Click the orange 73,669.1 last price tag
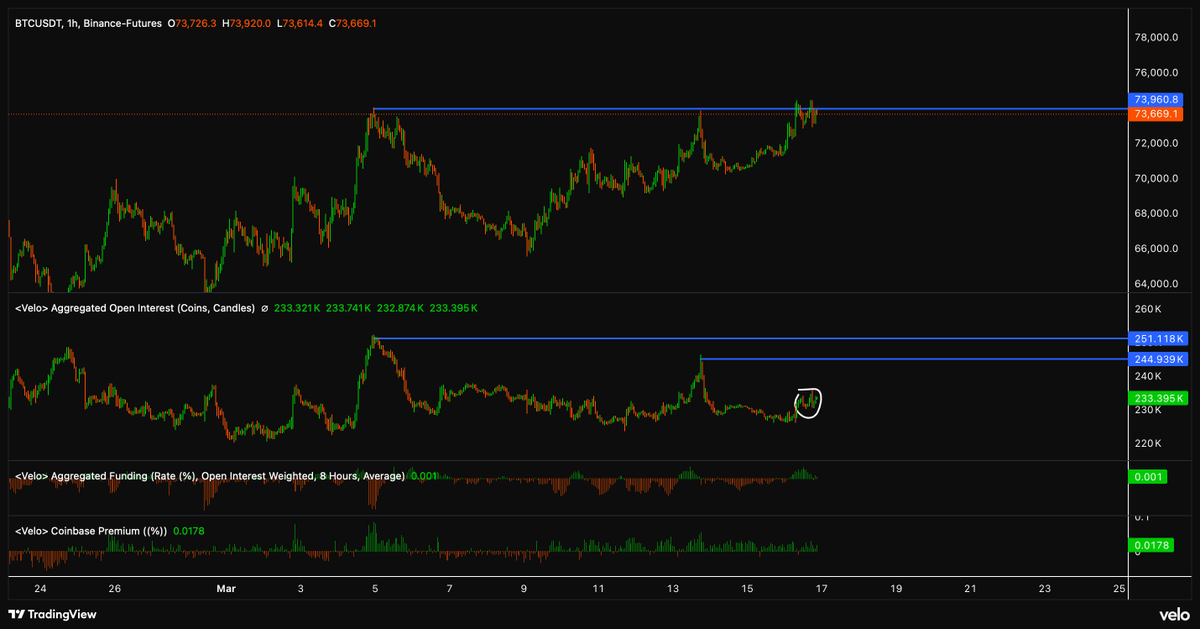Image resolution: width=1200 pixels, height=629 pixels. [x=1157, y=114]
